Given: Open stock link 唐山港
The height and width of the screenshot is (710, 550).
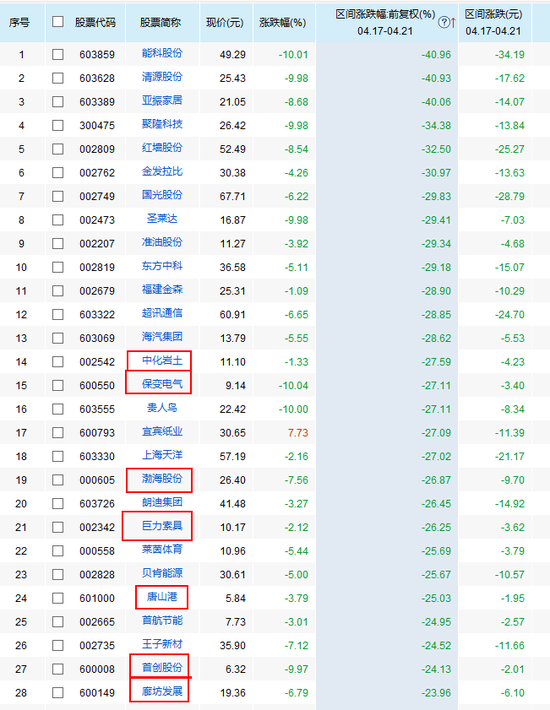Looking at the screenshot, I should (162, 597).
